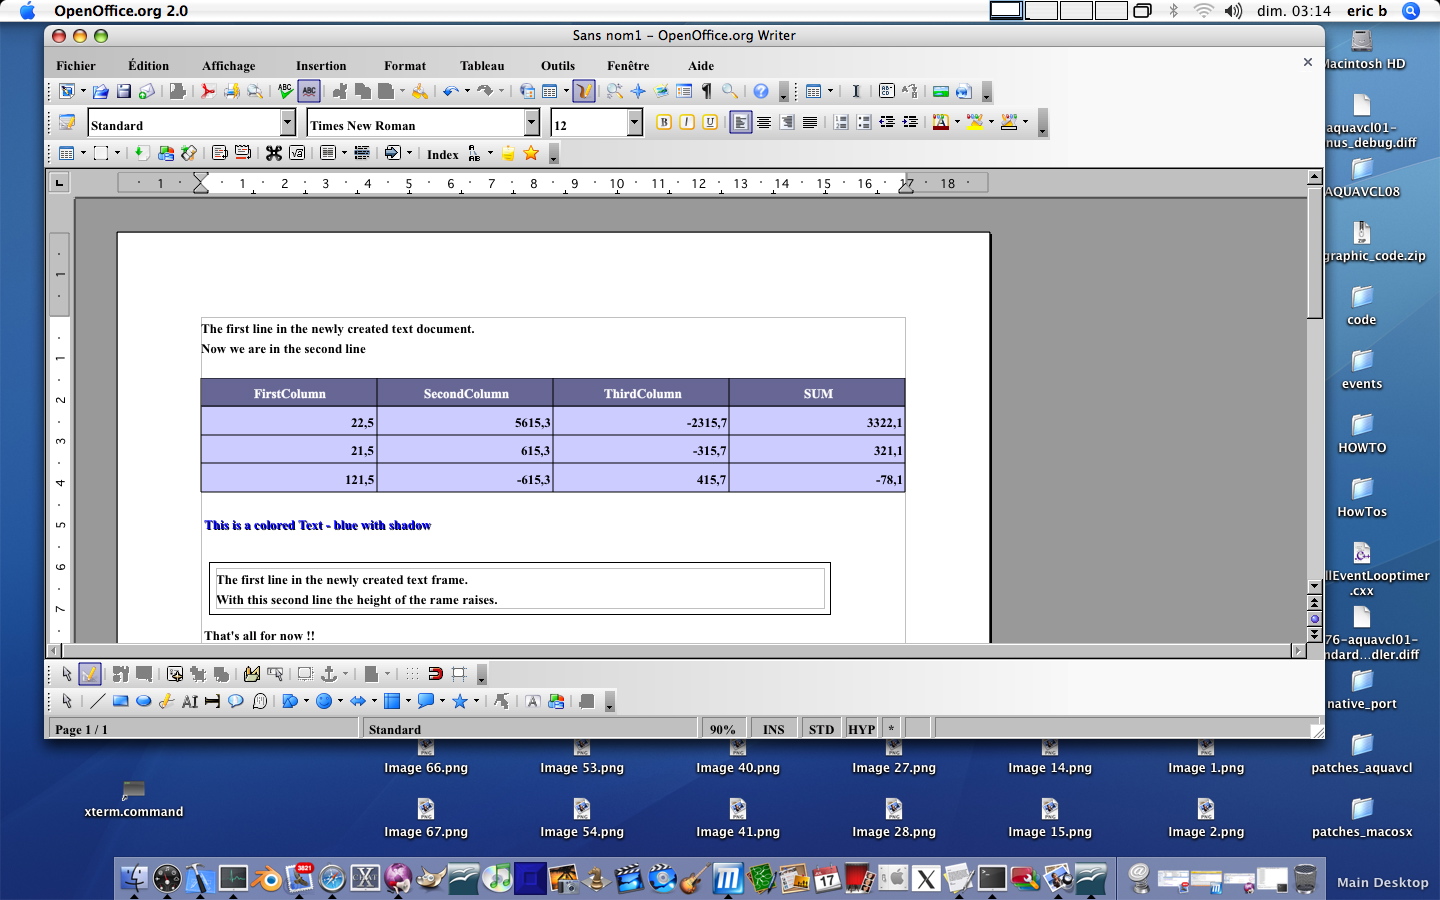Open OpenOffice.org Help question mark
Image resolution: width=1440 pixels, height=900 pixels.
(761, 92)
